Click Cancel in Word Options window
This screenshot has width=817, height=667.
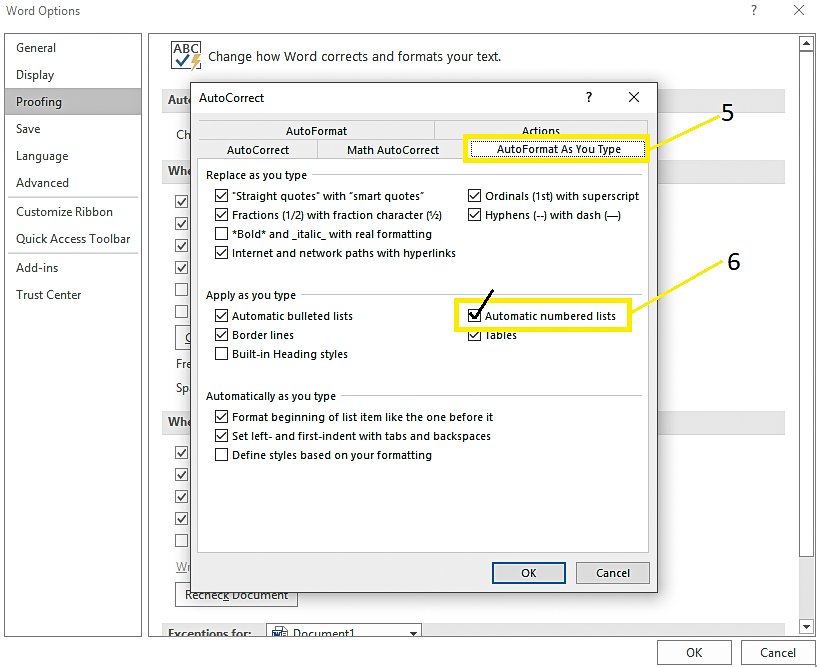click(x=777, y=652)
